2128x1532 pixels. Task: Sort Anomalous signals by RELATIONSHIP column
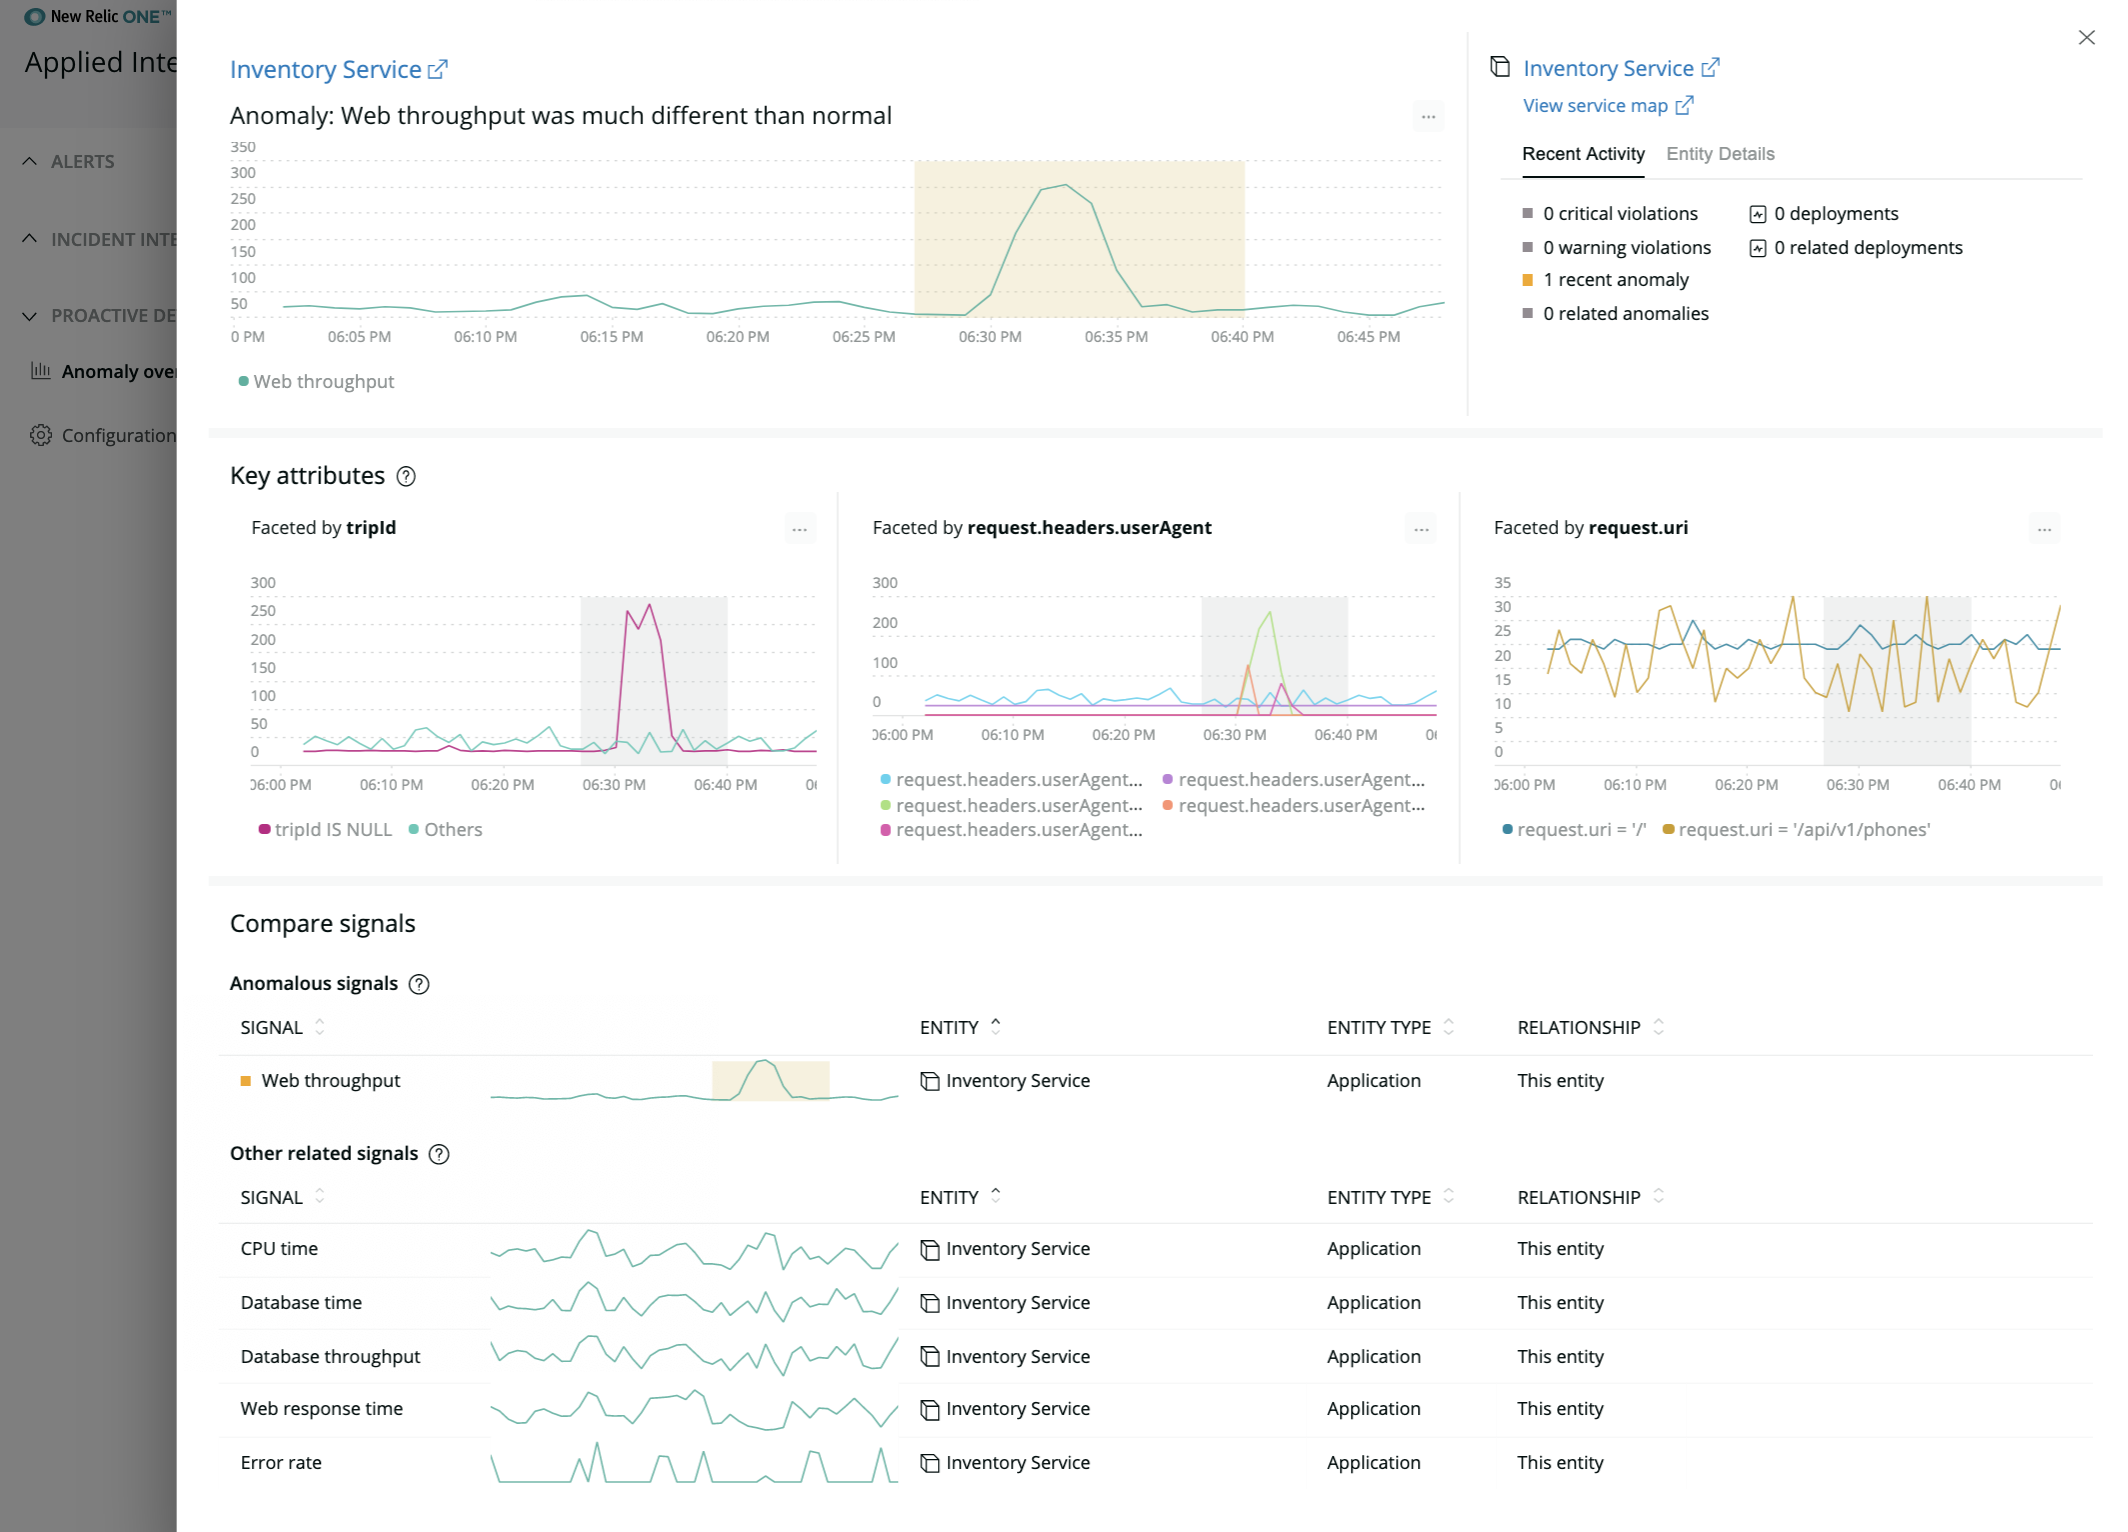click(x=1590, y=1027)
